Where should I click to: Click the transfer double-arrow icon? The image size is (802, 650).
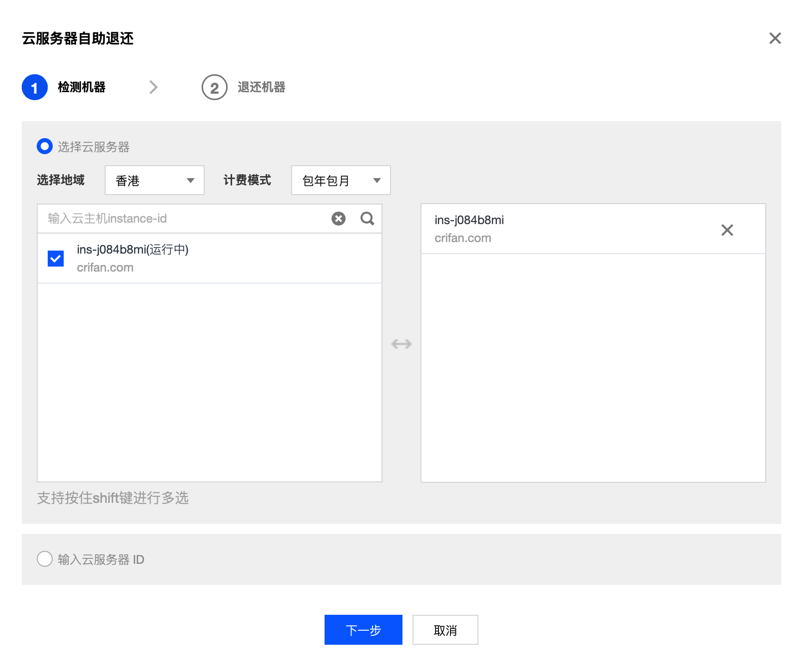[402, 344]
